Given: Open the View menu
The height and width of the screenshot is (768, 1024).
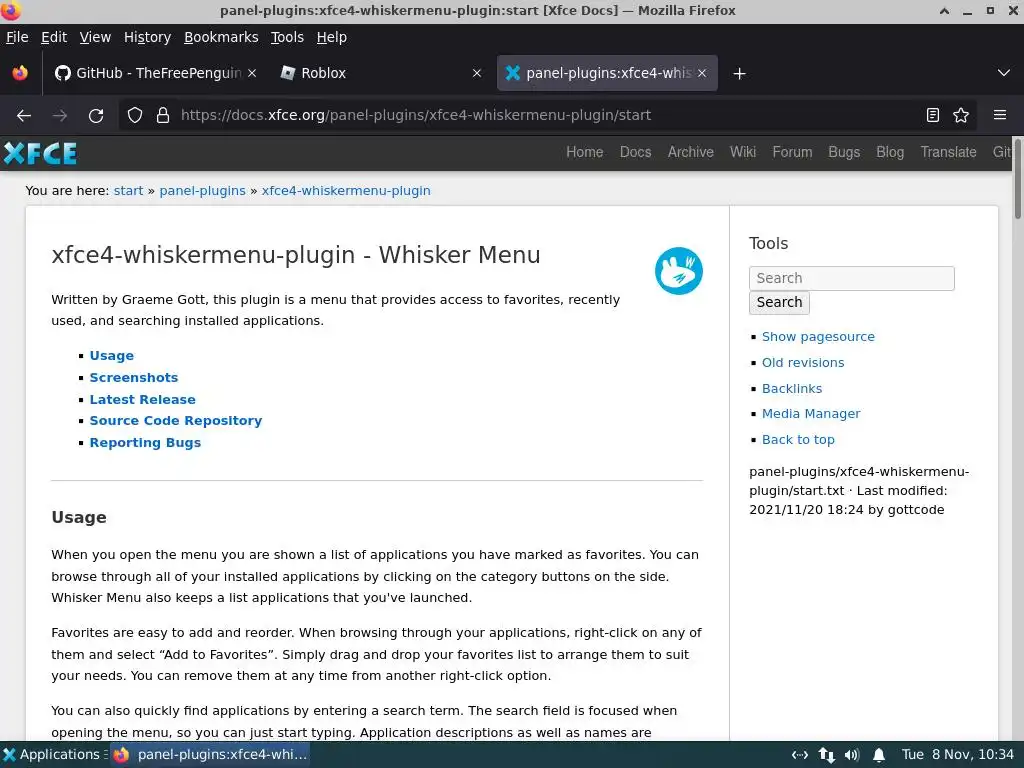Looking at the screenshot, I should [95, 37].
